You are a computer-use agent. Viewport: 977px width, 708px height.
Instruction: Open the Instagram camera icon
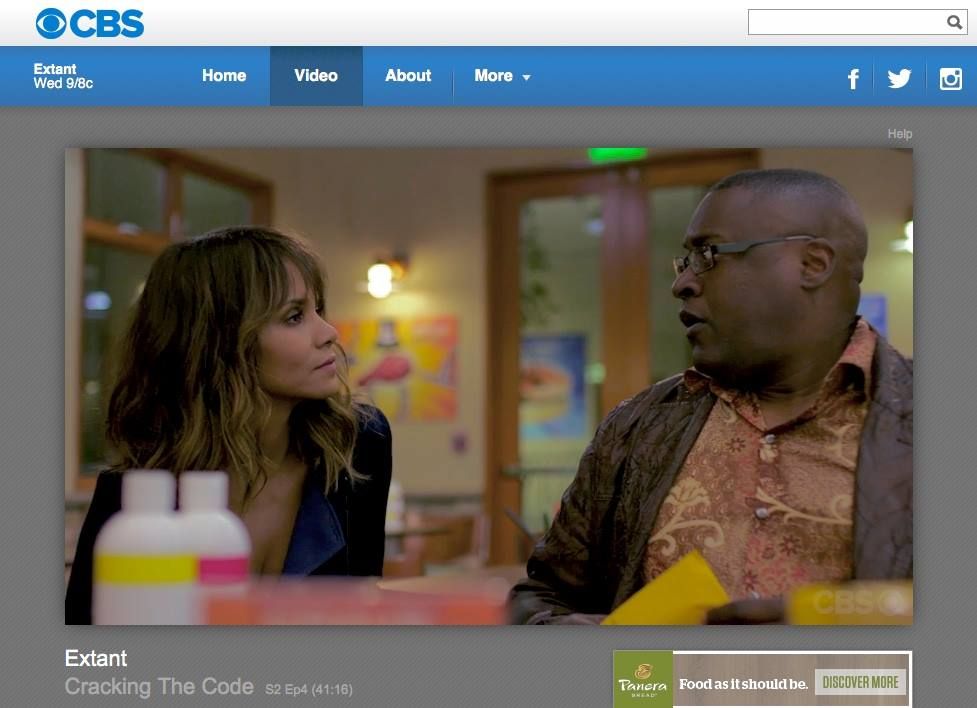click(x=950, y=79)
